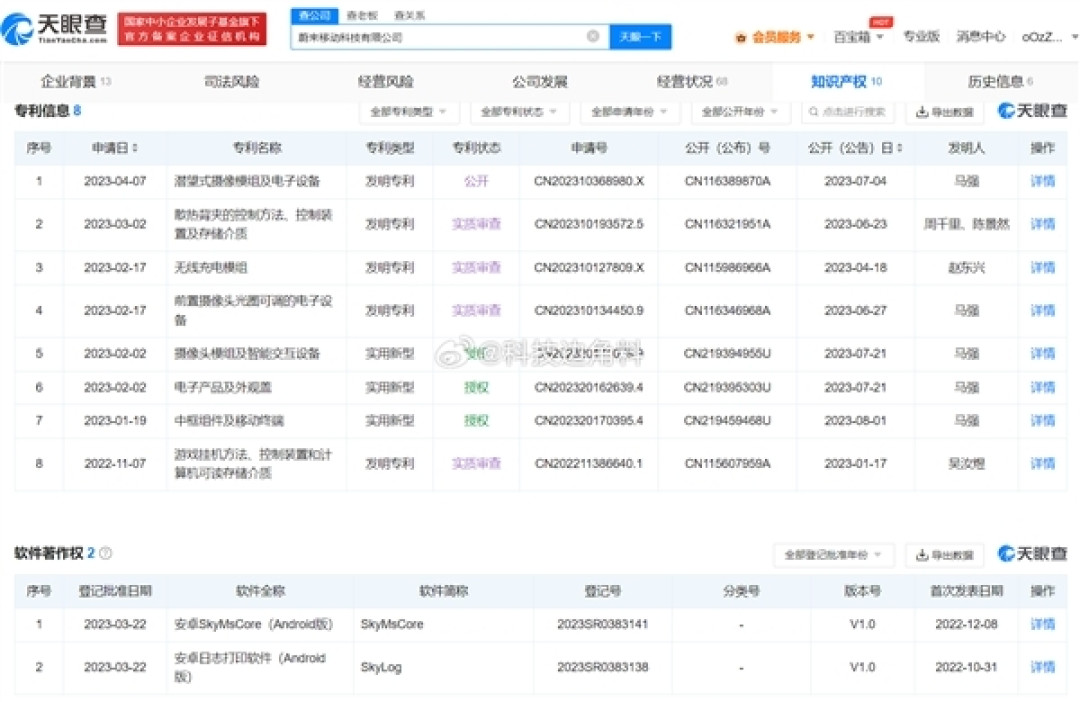Switch to the 历史信息 tab

(1000, 81)
